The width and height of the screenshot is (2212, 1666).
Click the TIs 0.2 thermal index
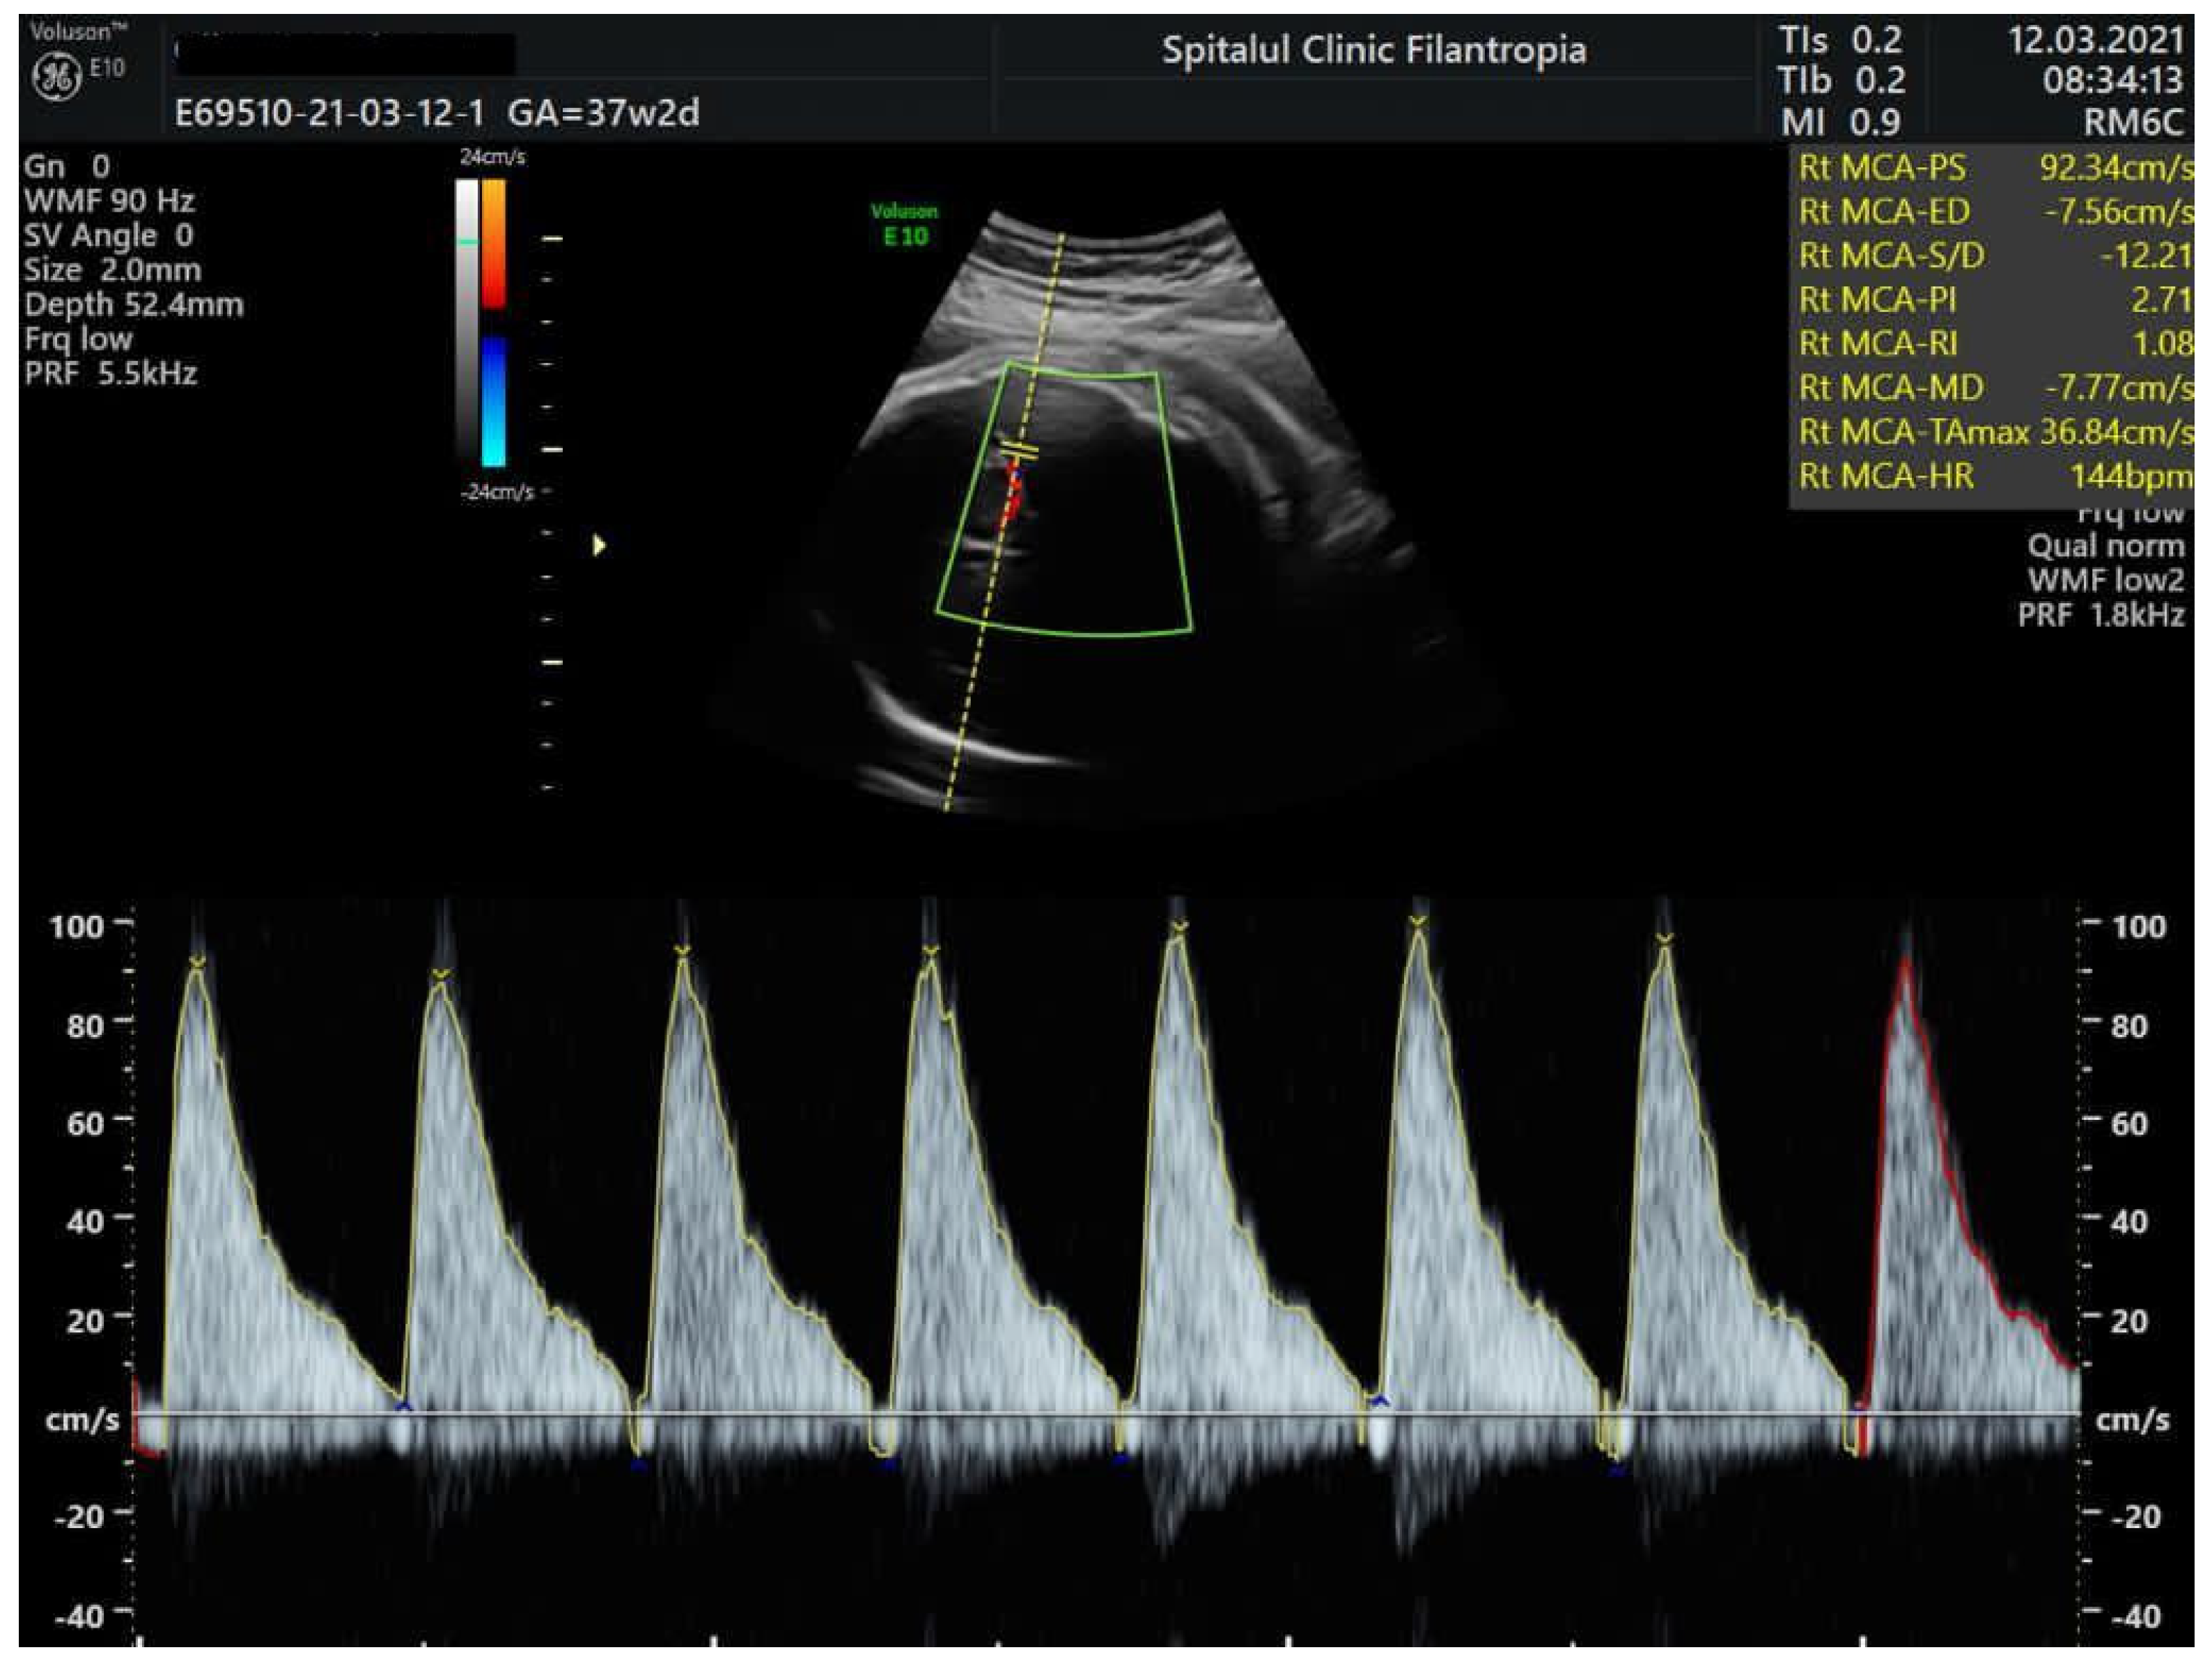(x=1840, y=40)
